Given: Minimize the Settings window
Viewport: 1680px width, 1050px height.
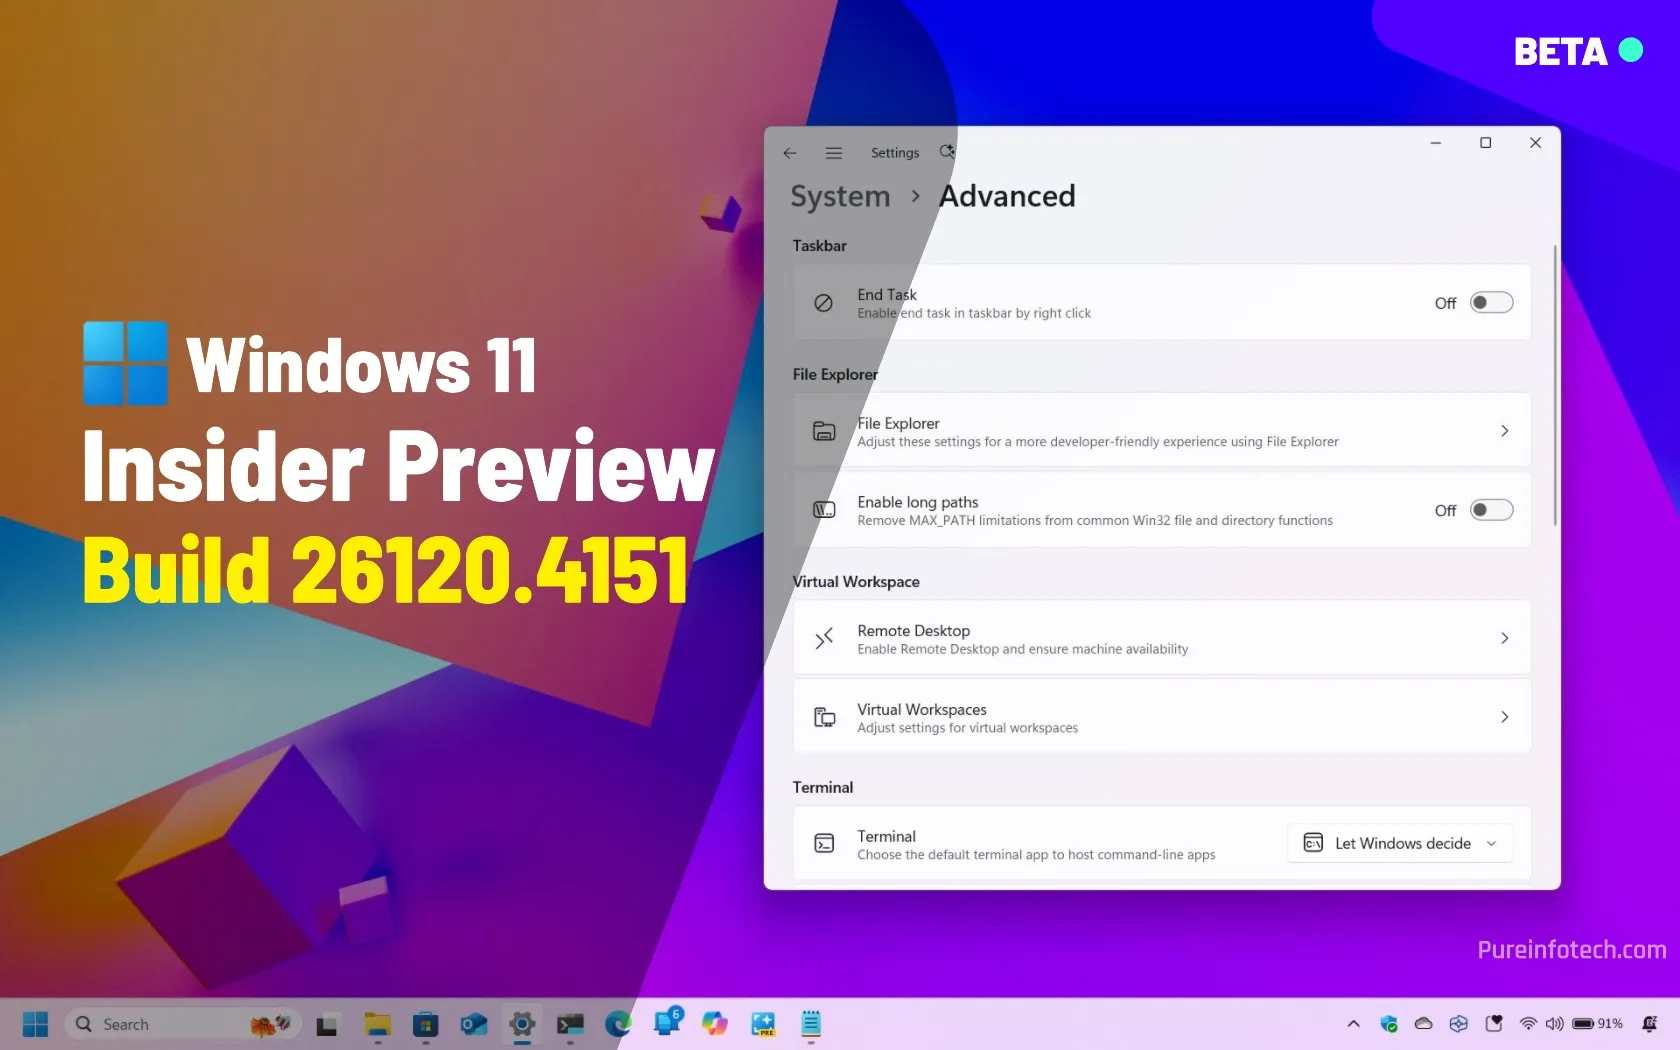Looking at the screenshot, I should pos(1435,143).
